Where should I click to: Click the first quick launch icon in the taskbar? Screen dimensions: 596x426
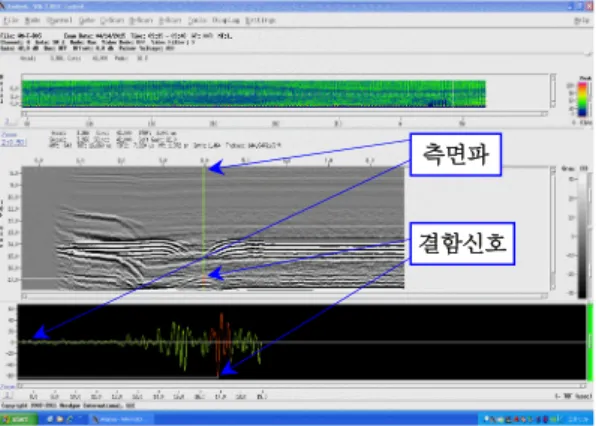tap(50, 419)
